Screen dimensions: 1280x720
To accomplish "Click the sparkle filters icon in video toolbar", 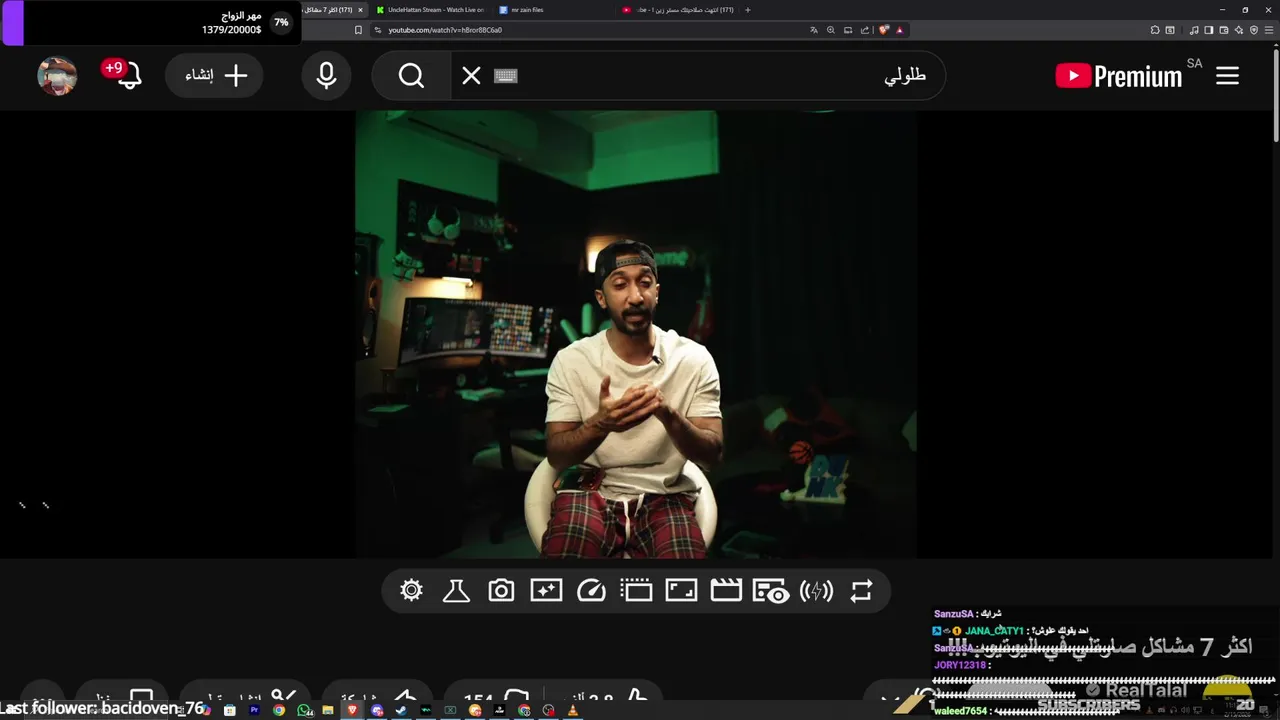I will (x=546, y=591).
